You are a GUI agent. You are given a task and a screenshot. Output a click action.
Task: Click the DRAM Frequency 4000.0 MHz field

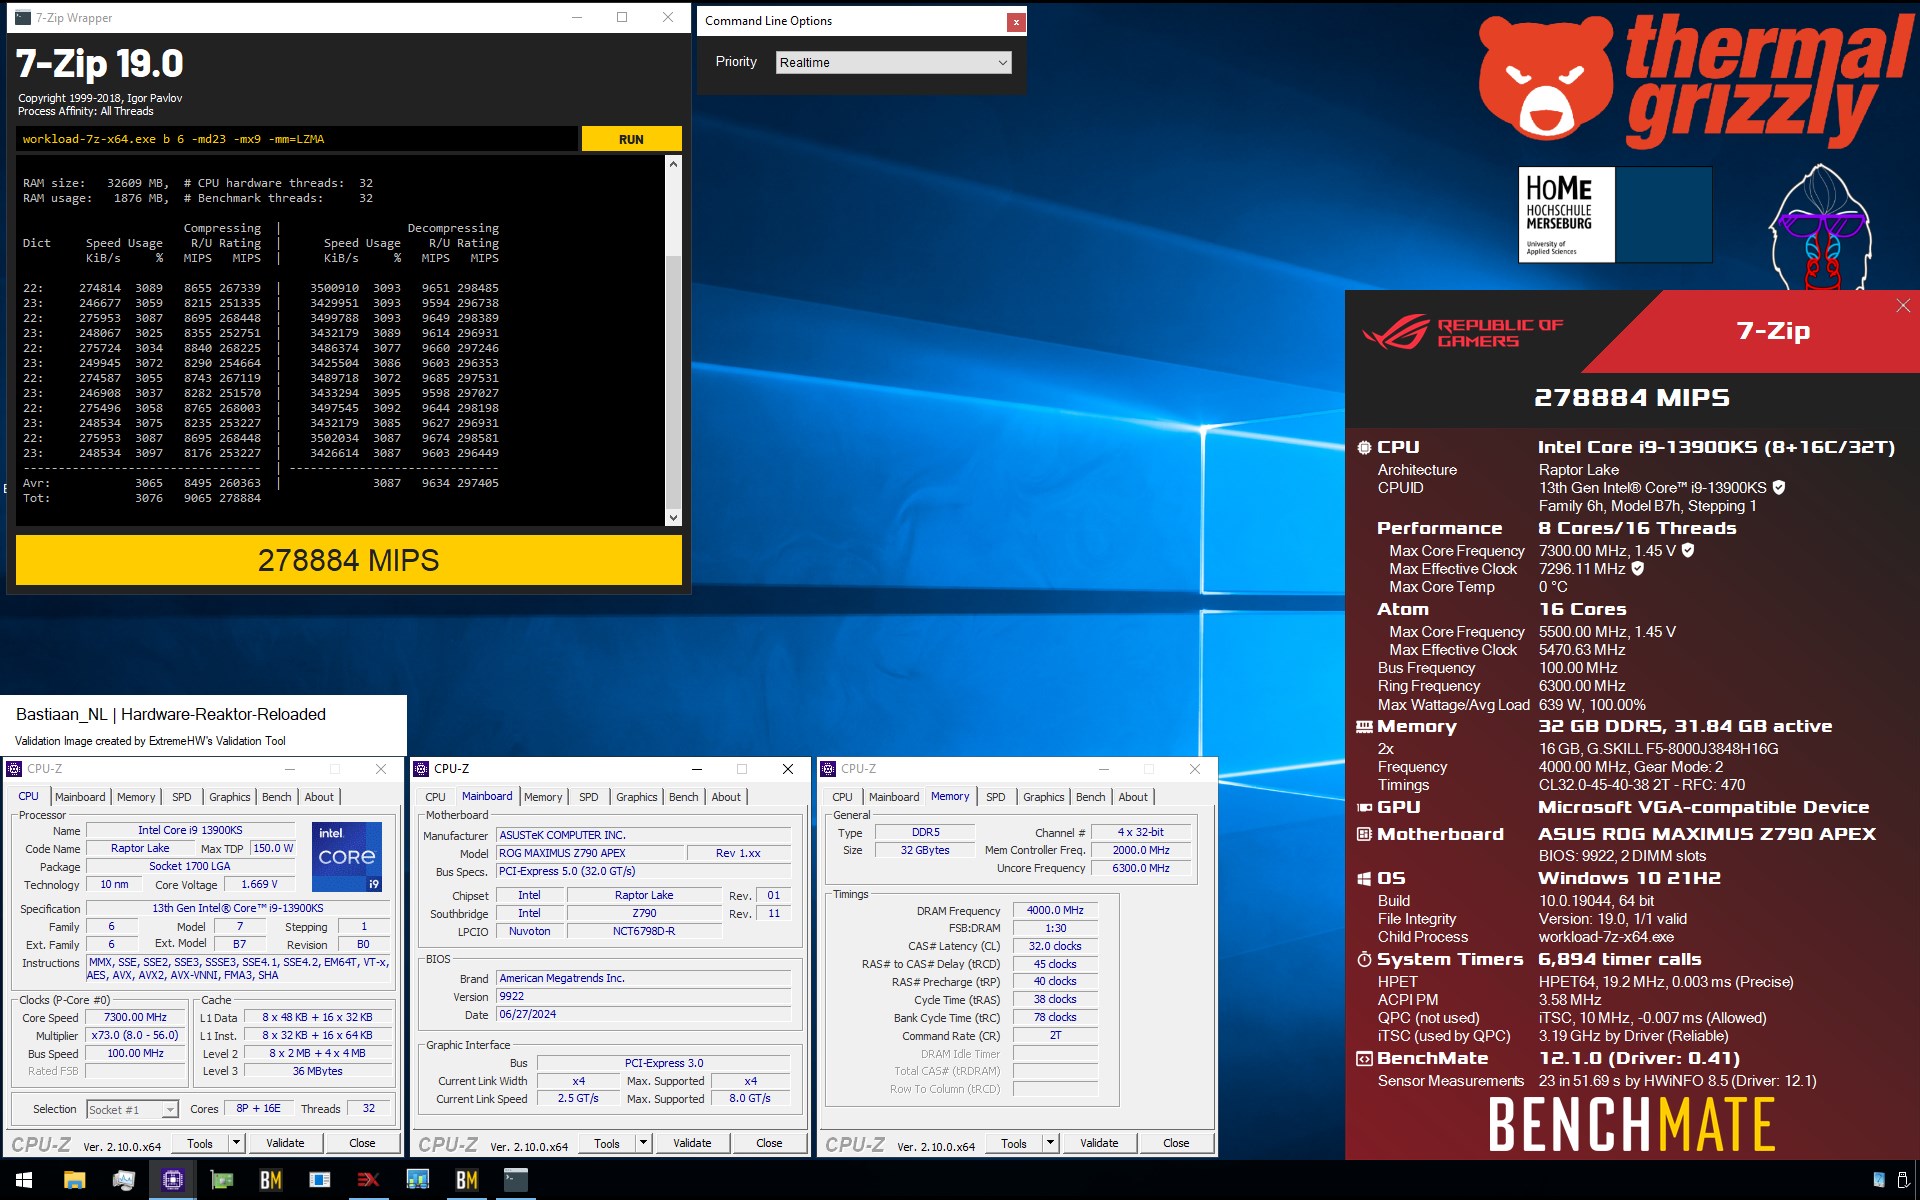[x=1055, y=910]
